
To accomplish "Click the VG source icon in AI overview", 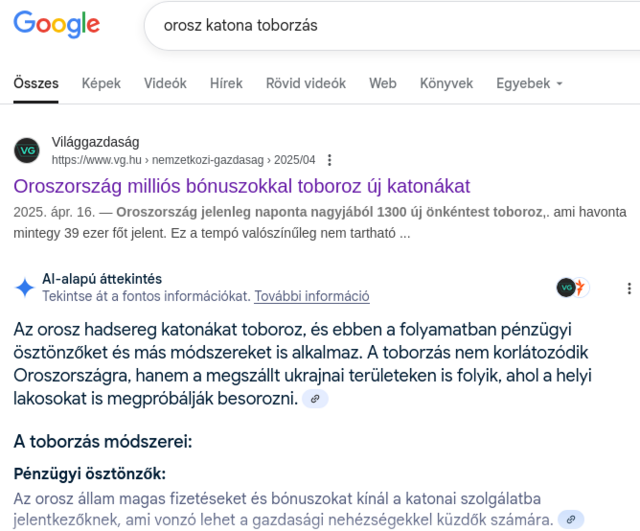I will pos(565,288).
